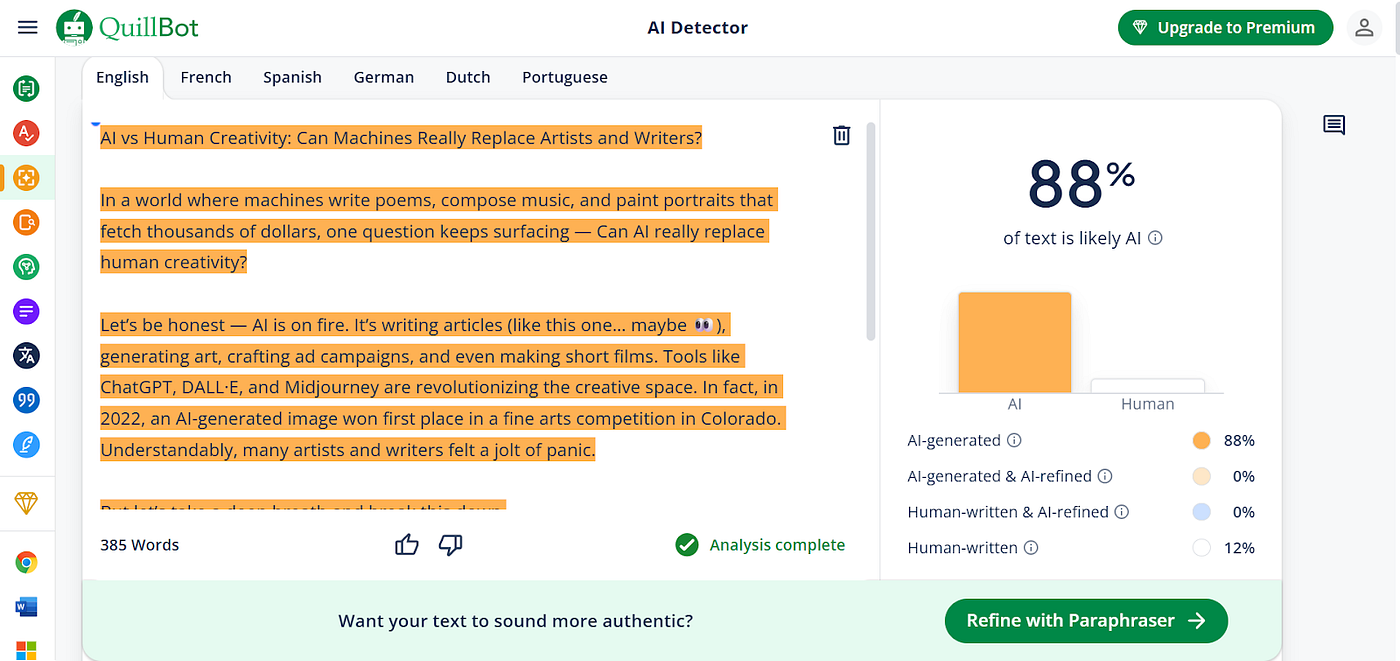Screen dimensions: 1400x661
Task: Open the hamburger navigation menu
Action: (28, 27)
